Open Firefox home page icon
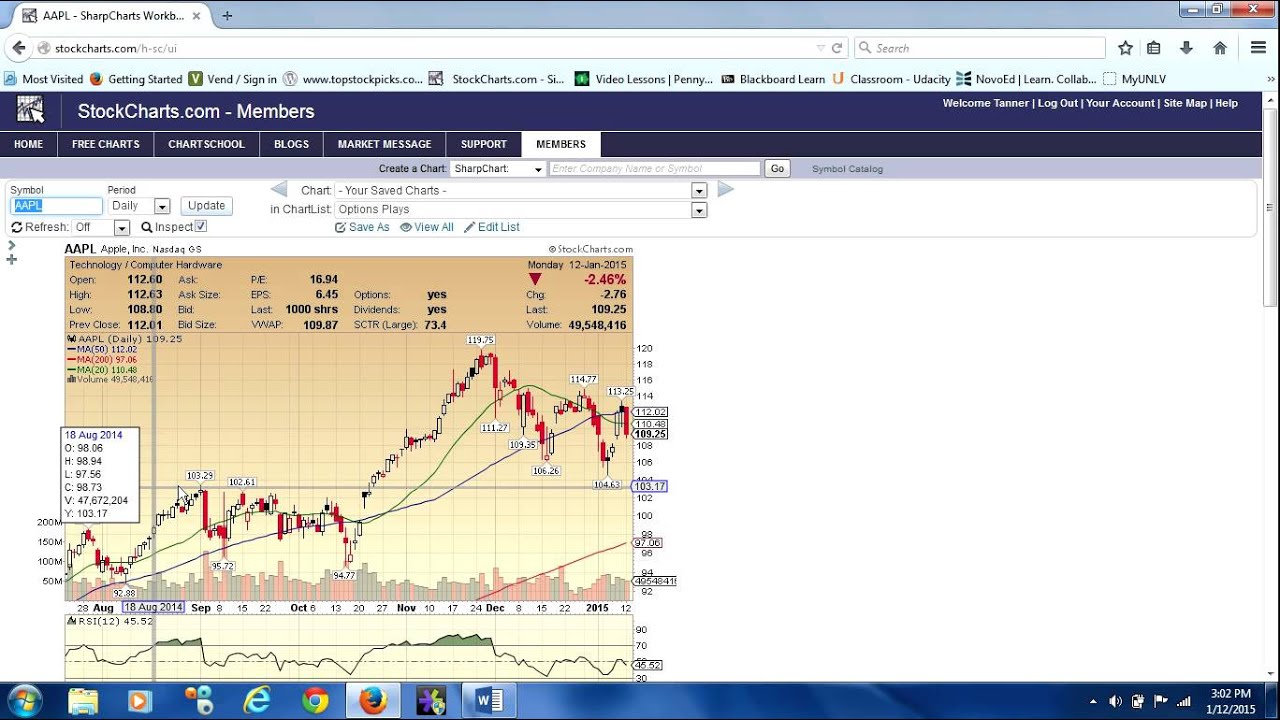The width and height of the screenshot is (1280, 720). 1220,48
